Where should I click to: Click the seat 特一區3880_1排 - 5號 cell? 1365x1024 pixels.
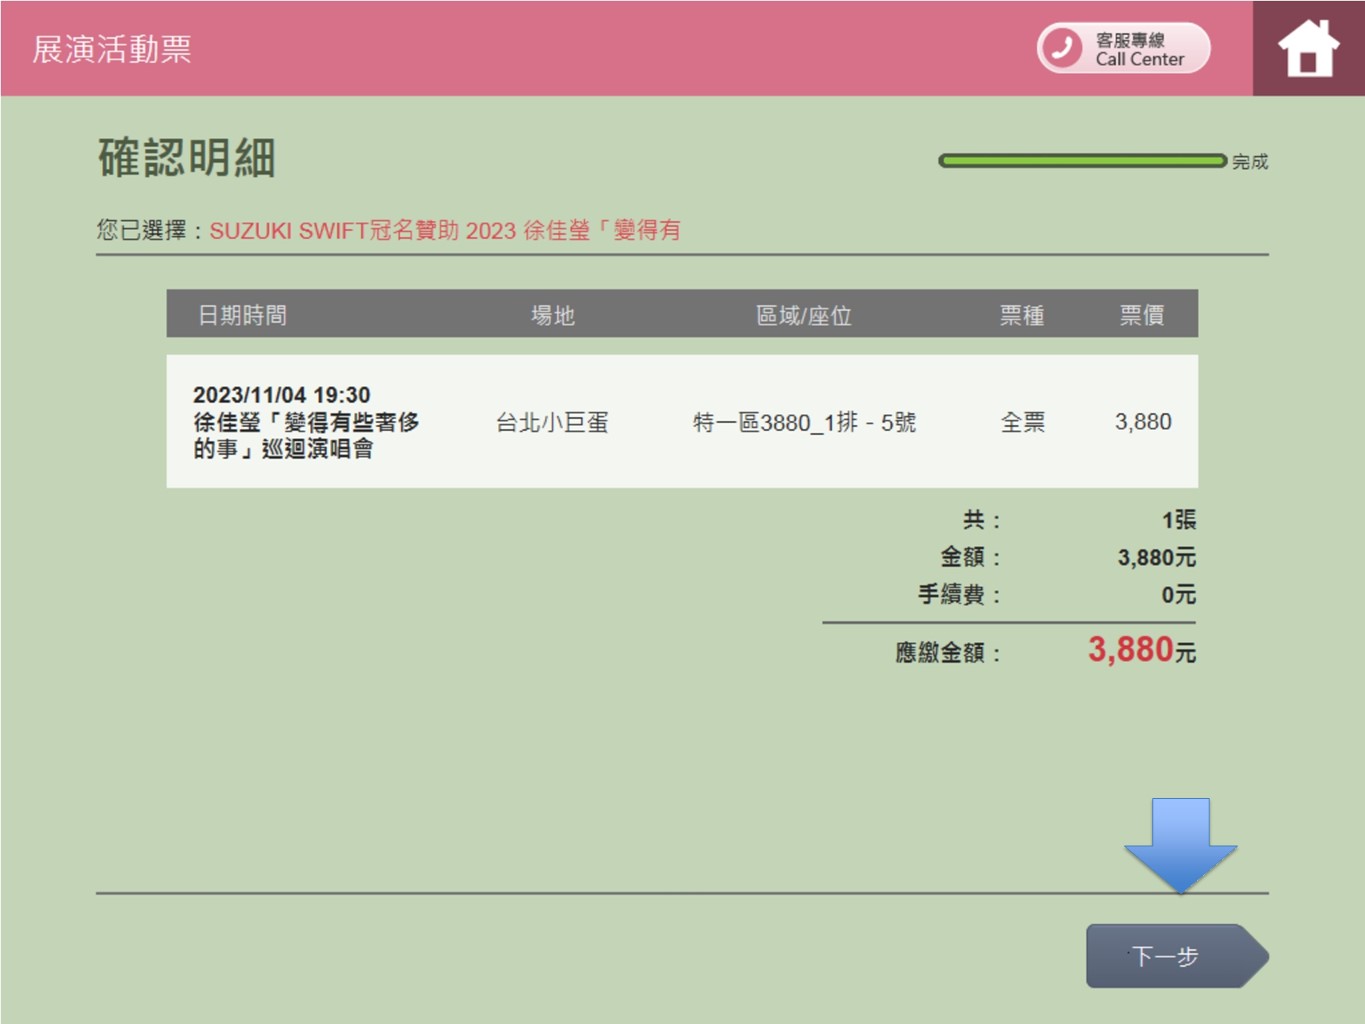pyautogui.click(x=804, y=423)
